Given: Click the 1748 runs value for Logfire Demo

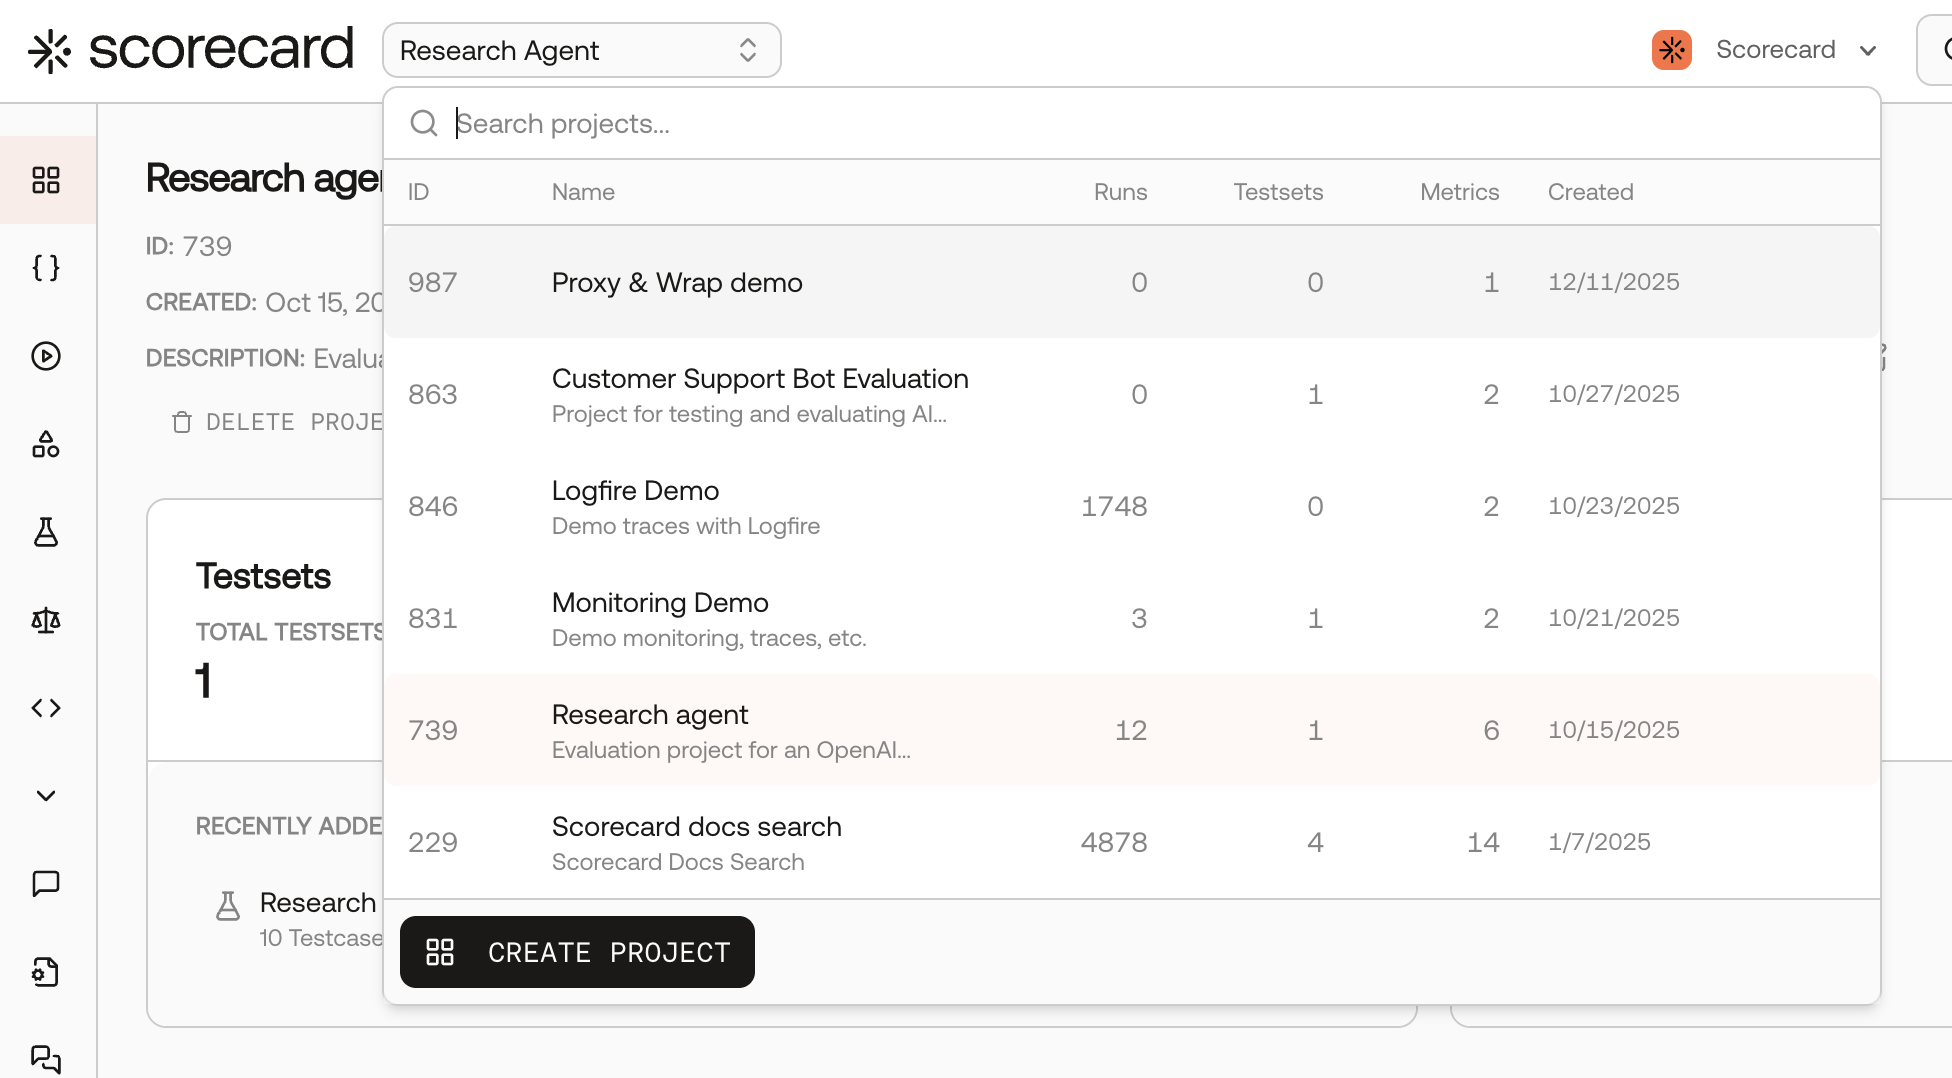Looking at the screenshot, I should (x=1113, y=506).
